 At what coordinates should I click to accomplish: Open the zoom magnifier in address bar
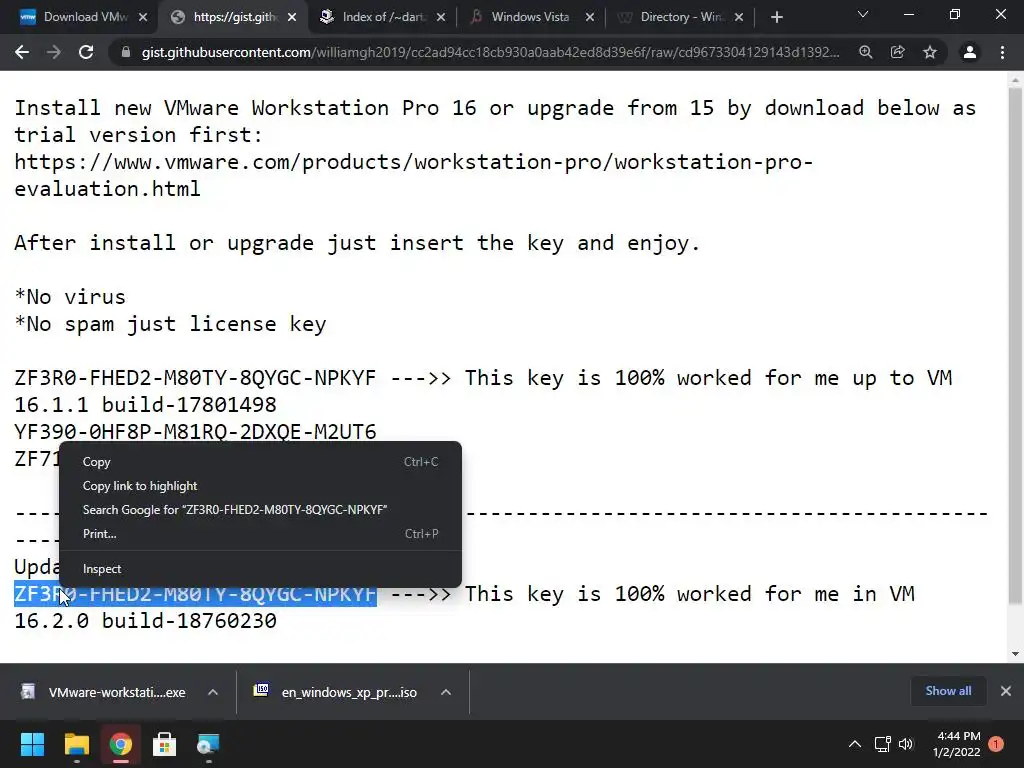coord(866,52)
